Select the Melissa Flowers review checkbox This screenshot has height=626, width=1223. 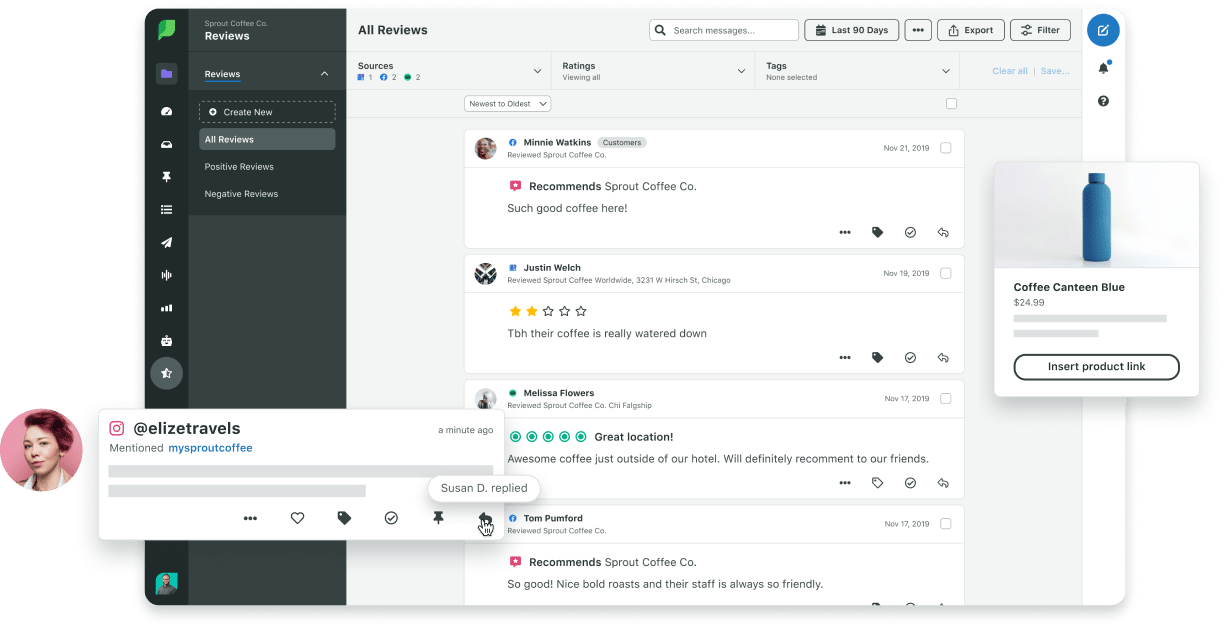(x=946, y=398)
